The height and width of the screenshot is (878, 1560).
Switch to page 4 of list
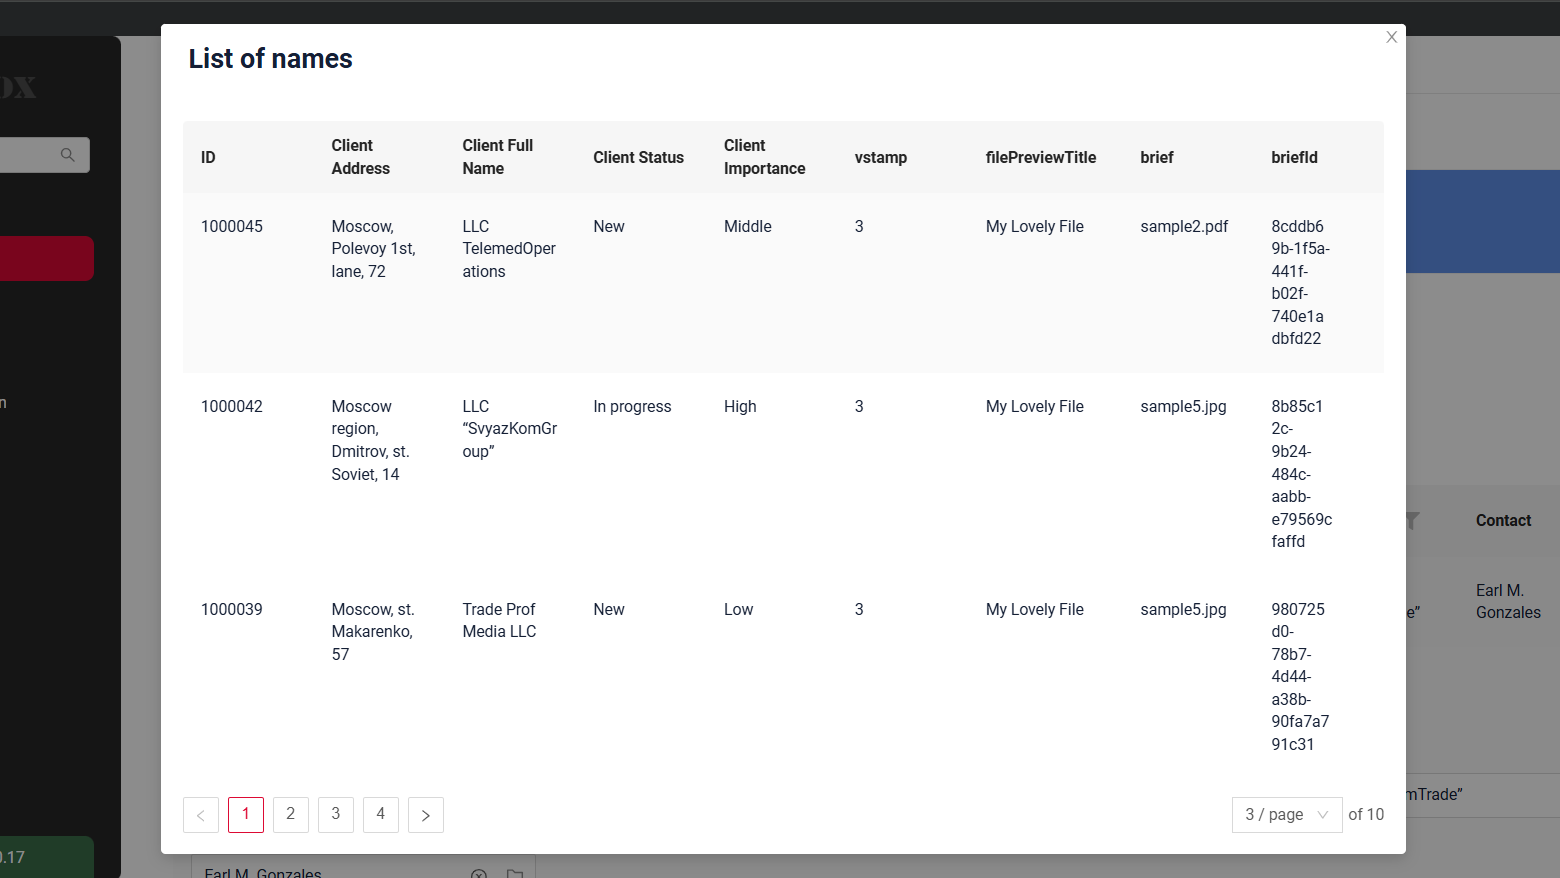(381, 814)
